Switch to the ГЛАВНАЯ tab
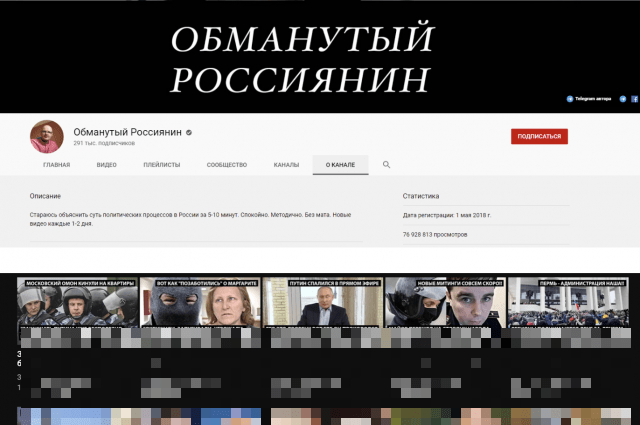The height and width of the screenshot is (425, 640). click(x=56, y=164)
